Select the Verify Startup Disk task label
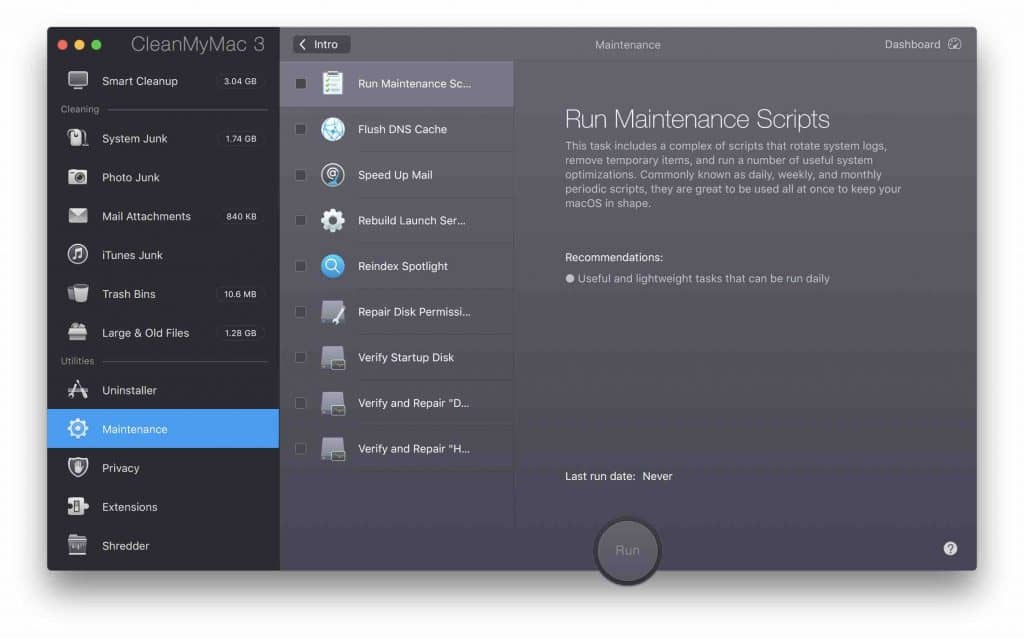The width and height of the screenshot is (1024, 638). (406, 357)
